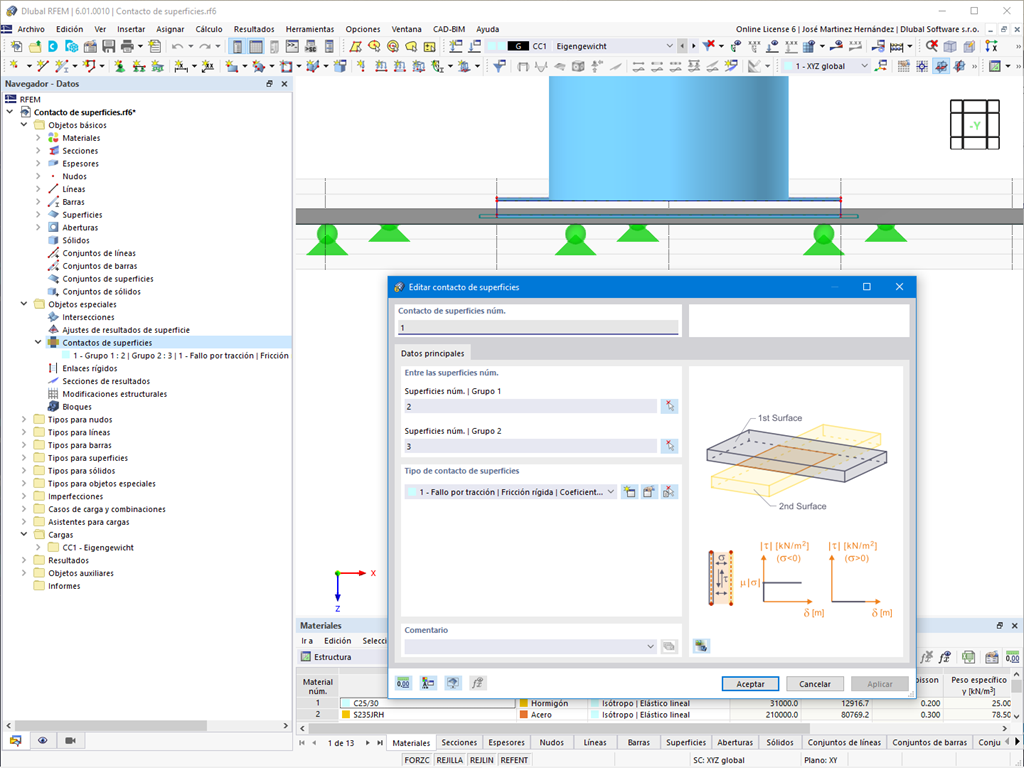
Task: Click the save file icon in main toolbar
Action: coord(108,46)
